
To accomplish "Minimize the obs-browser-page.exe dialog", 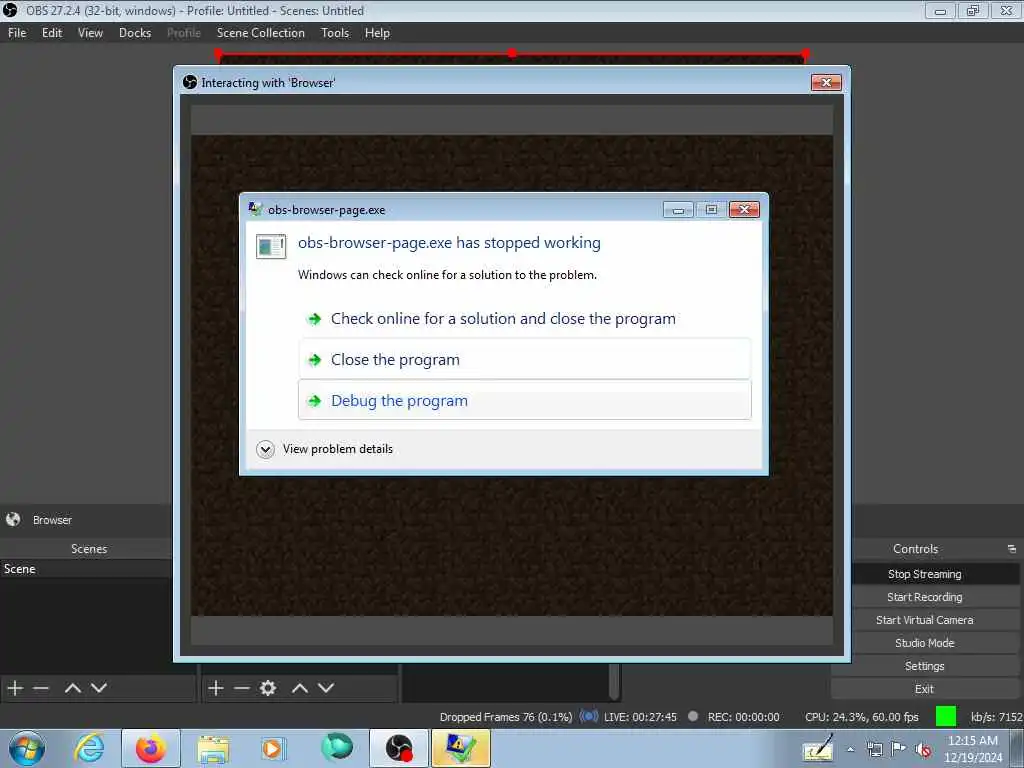I will point(678,209).
